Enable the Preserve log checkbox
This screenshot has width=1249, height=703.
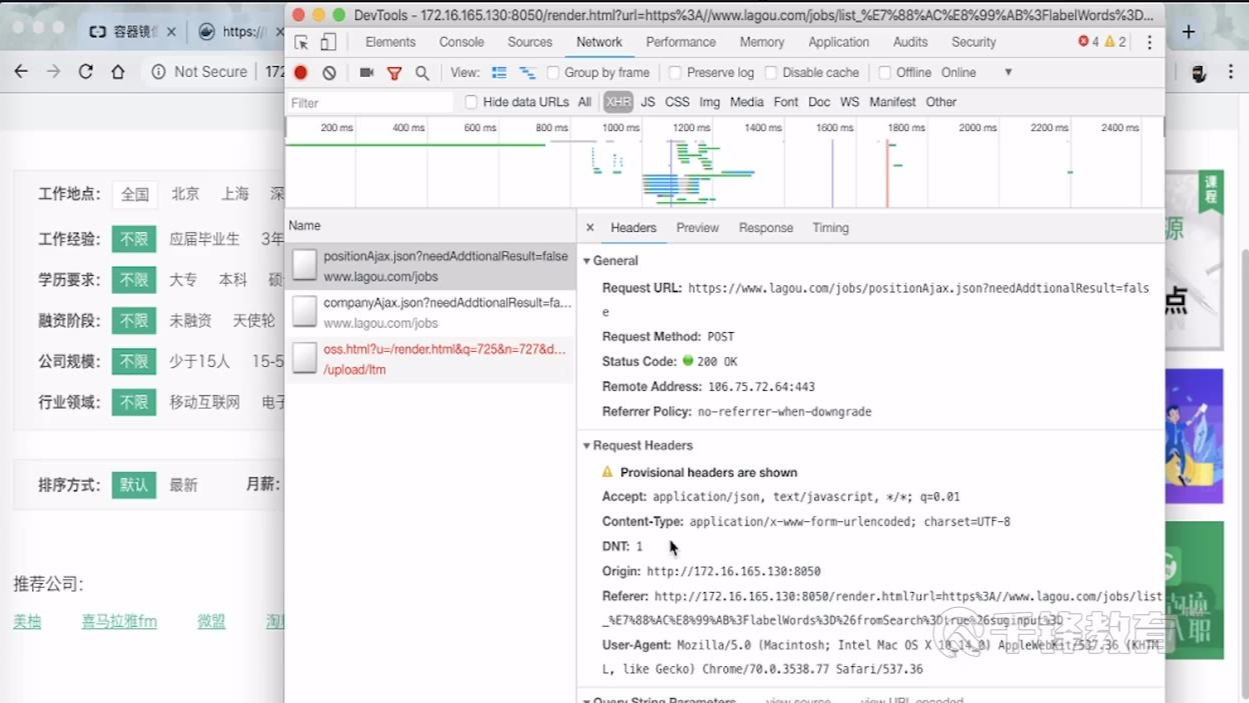click(x=675, y=73)
